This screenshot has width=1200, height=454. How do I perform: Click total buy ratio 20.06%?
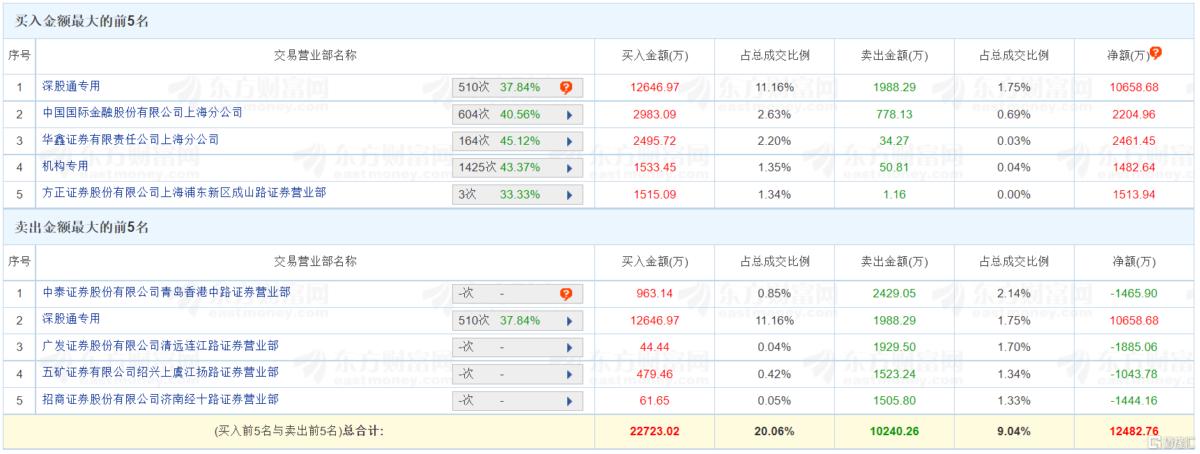775,431
